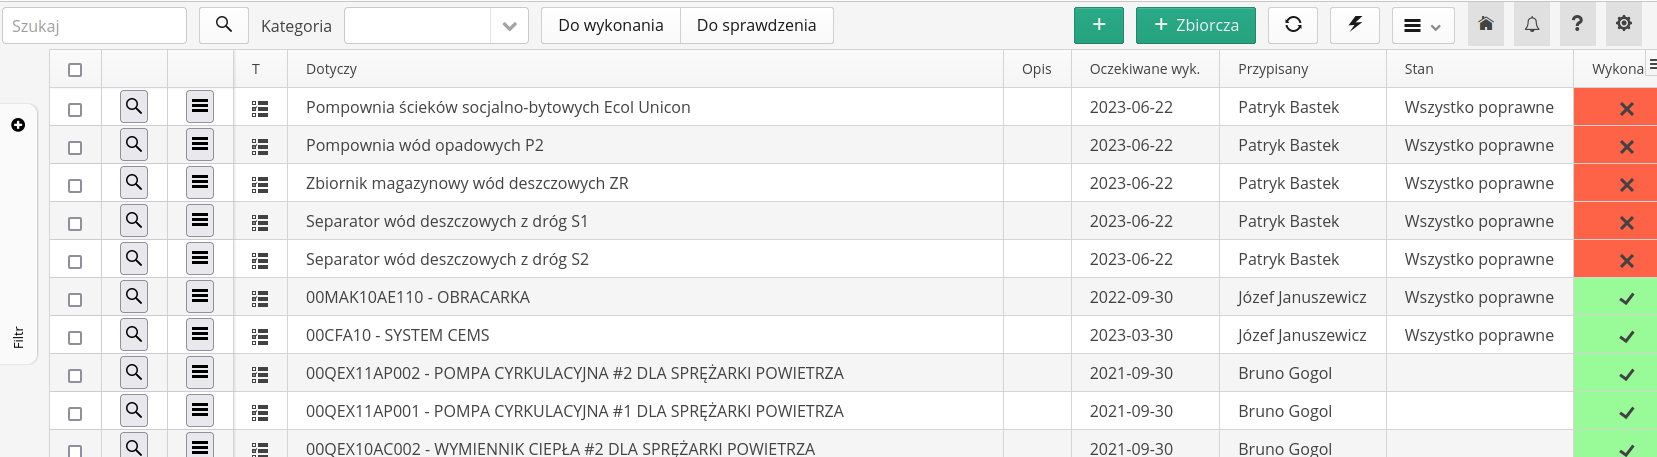Open notifications bell icon
1657x457 pixels.
[1532, 25]
